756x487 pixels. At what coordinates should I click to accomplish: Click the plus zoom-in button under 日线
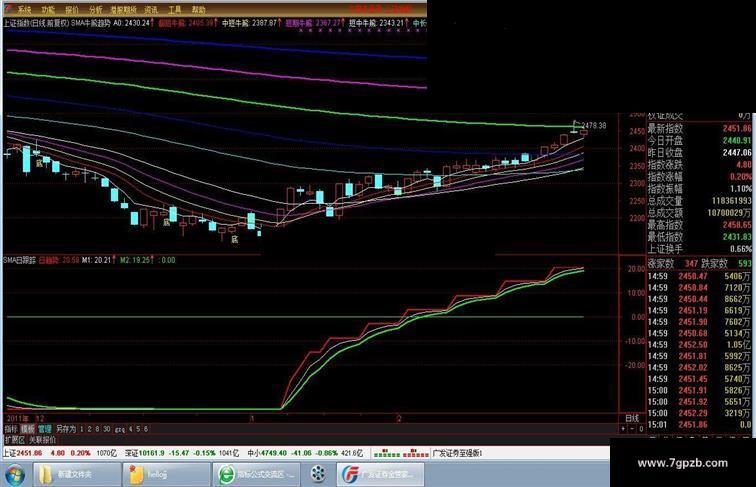point(623,428)
